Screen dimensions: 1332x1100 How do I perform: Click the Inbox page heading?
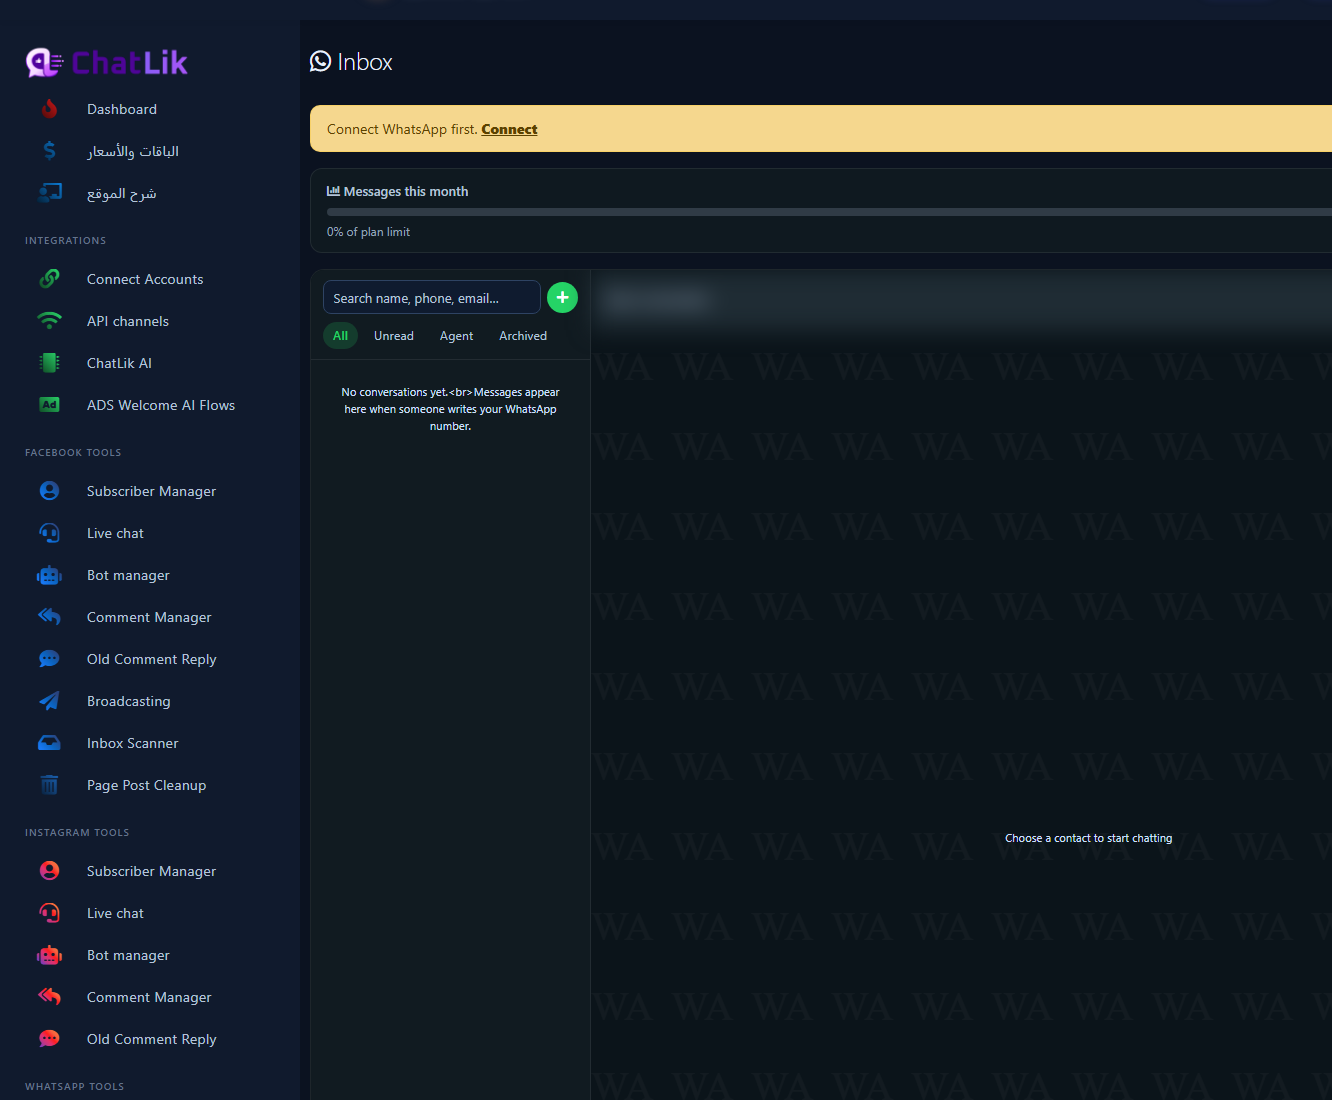364,62
